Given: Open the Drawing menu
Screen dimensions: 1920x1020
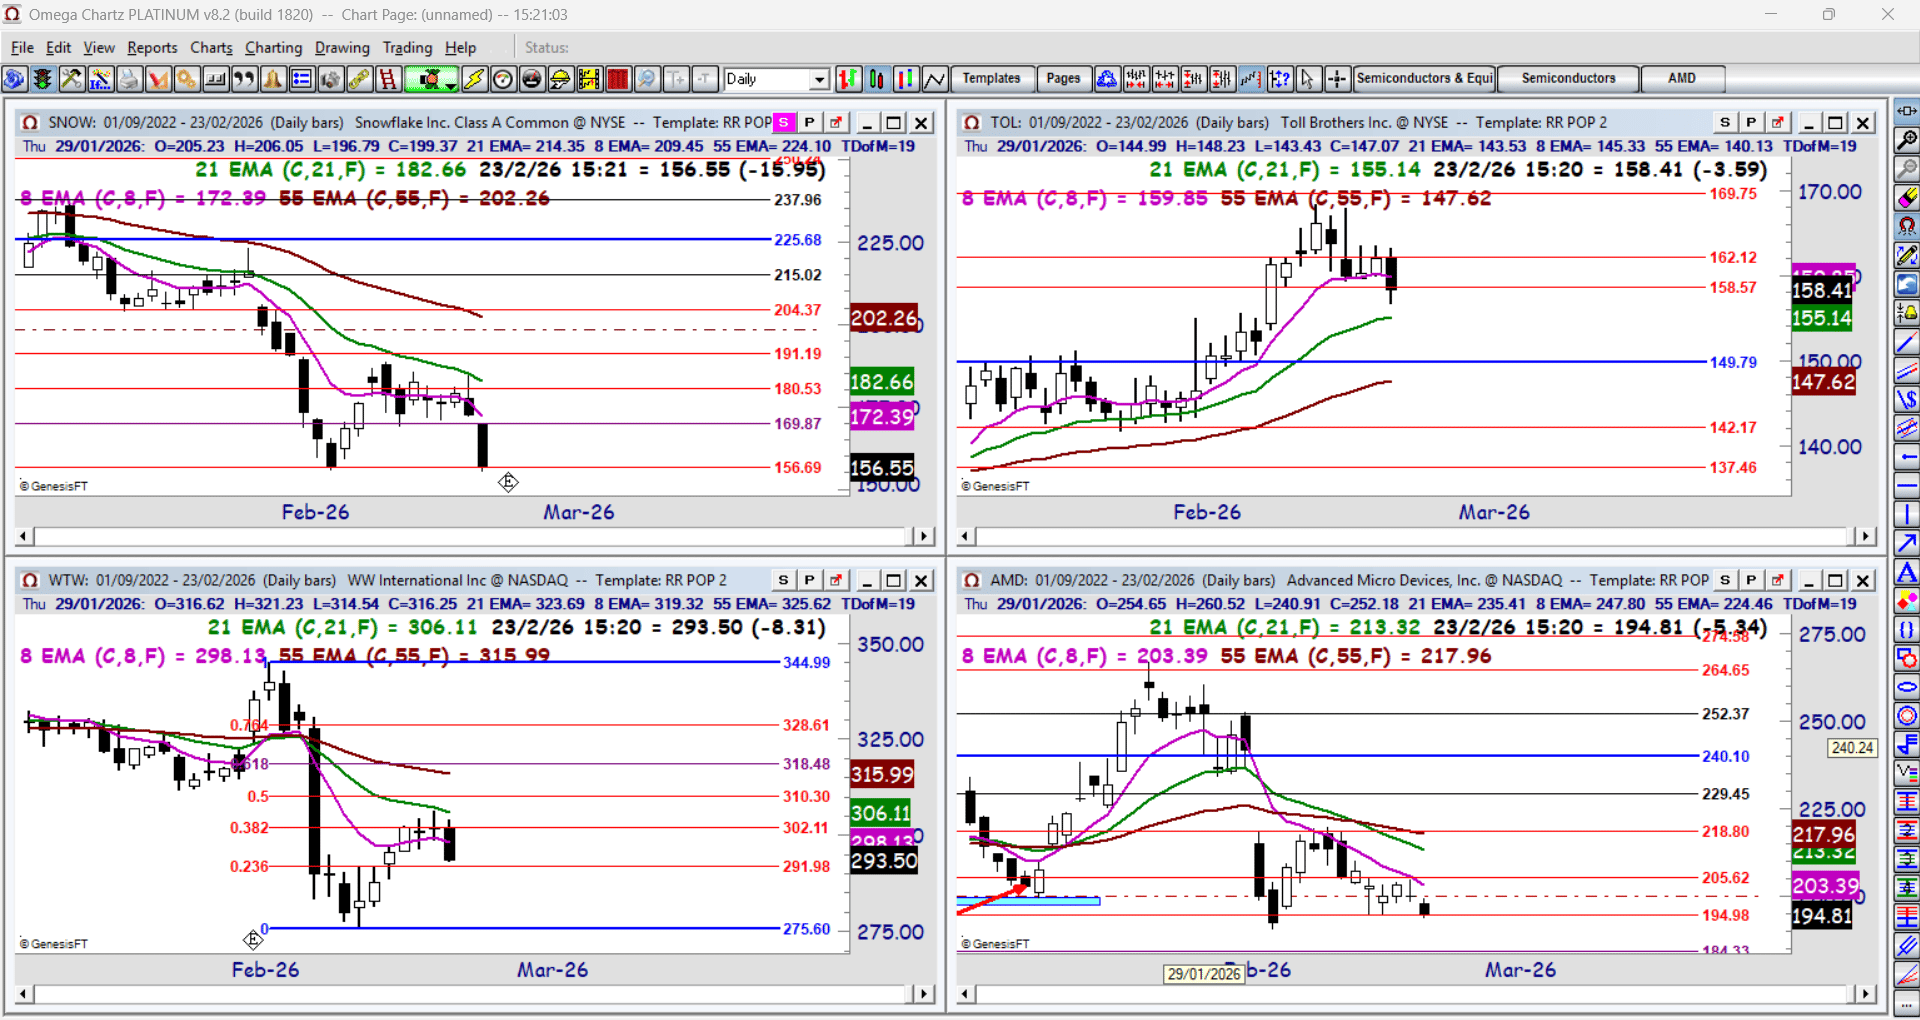Looking at the screenshot, I should click(x=342, y=47).
